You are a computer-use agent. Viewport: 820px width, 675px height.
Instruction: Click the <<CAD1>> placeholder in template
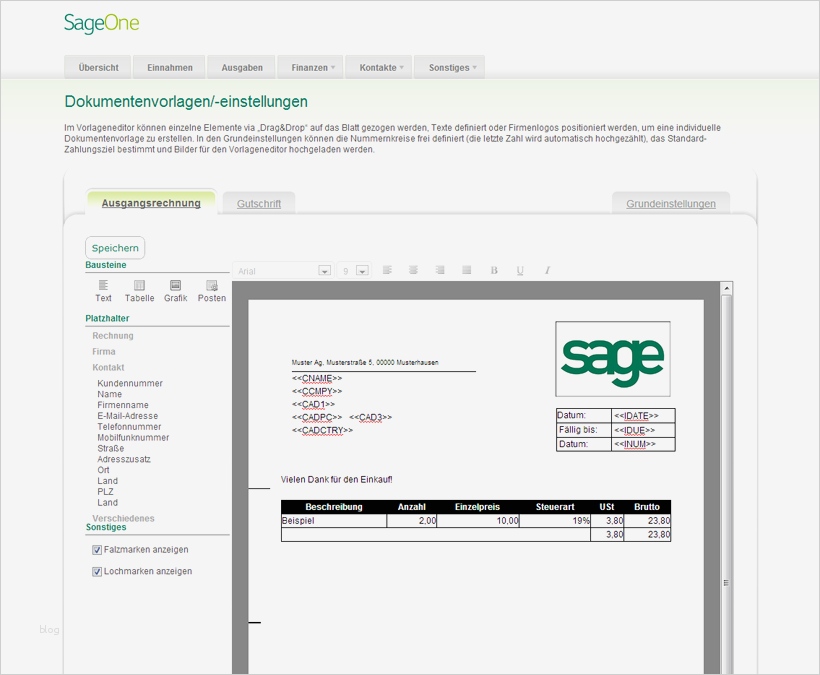(x=313, y=404)
